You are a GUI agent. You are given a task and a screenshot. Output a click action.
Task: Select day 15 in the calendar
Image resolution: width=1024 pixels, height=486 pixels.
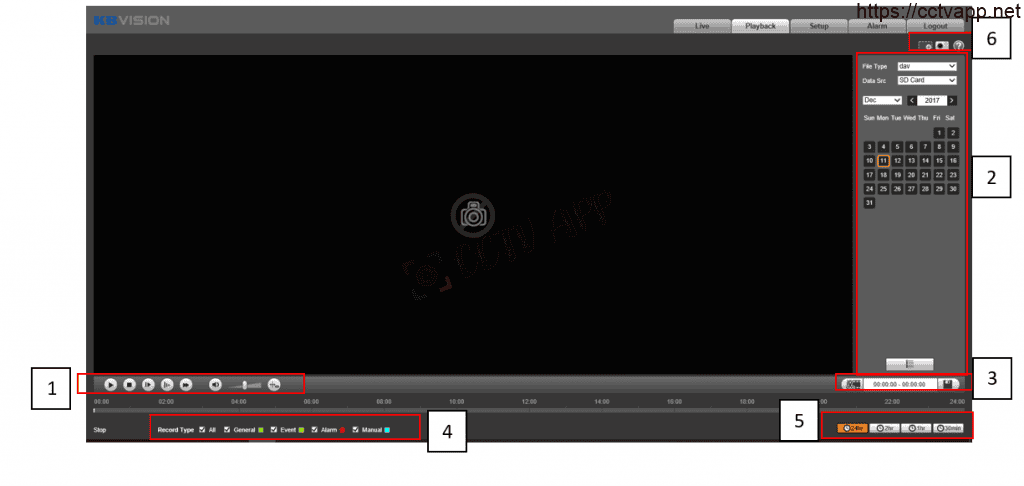click(939, 160)
